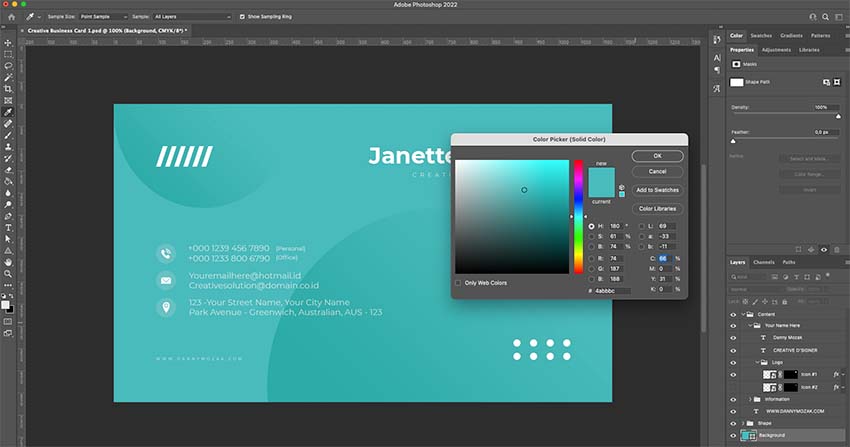Screen dimensions: 850x447
Task: Collapse the Content group
Action: pos(743,314)
